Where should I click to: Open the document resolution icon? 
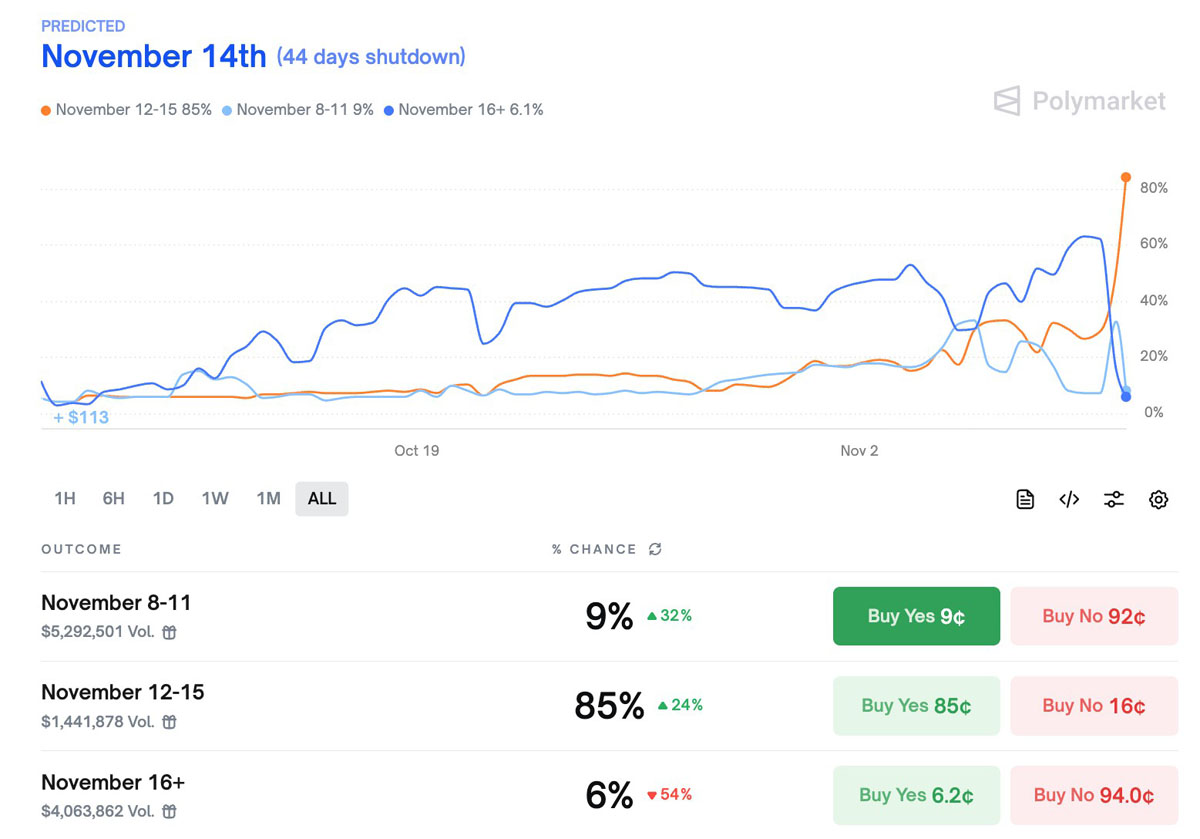coord(1025,499)
